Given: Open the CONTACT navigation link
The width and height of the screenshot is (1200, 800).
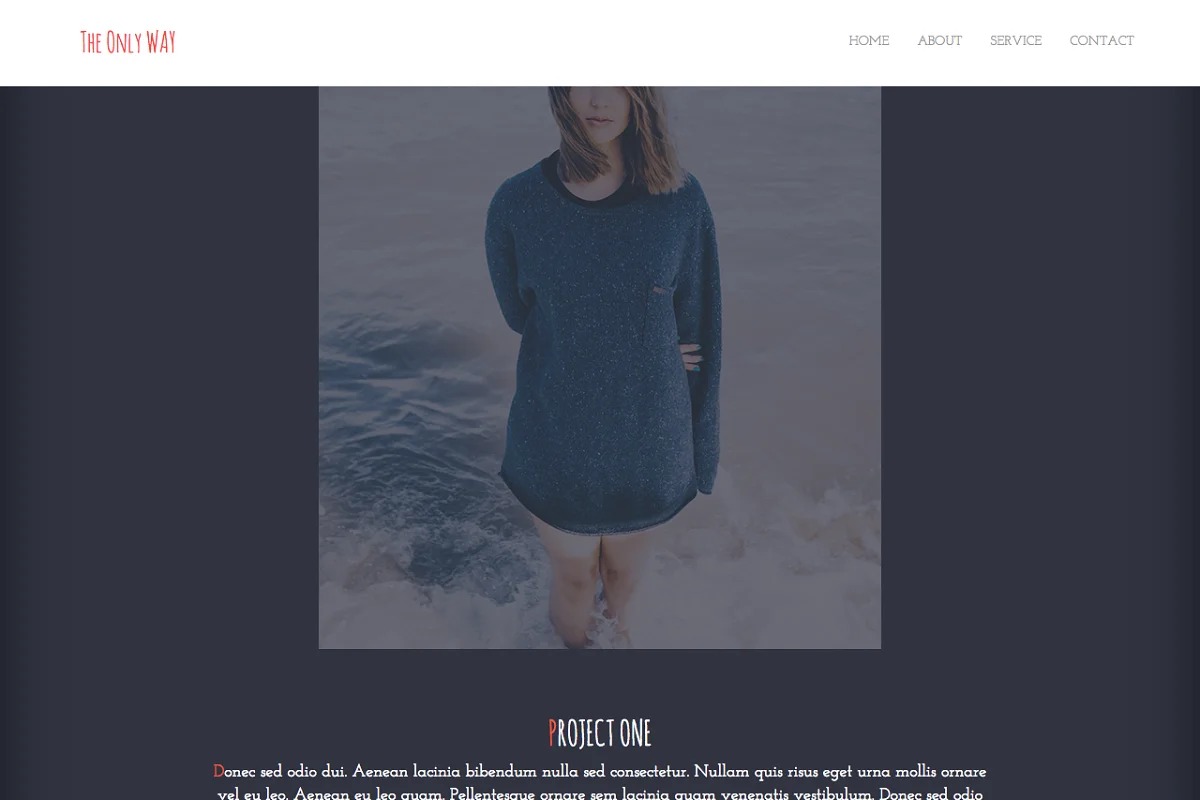Looking at the screenshot, I should (1102, 41).
